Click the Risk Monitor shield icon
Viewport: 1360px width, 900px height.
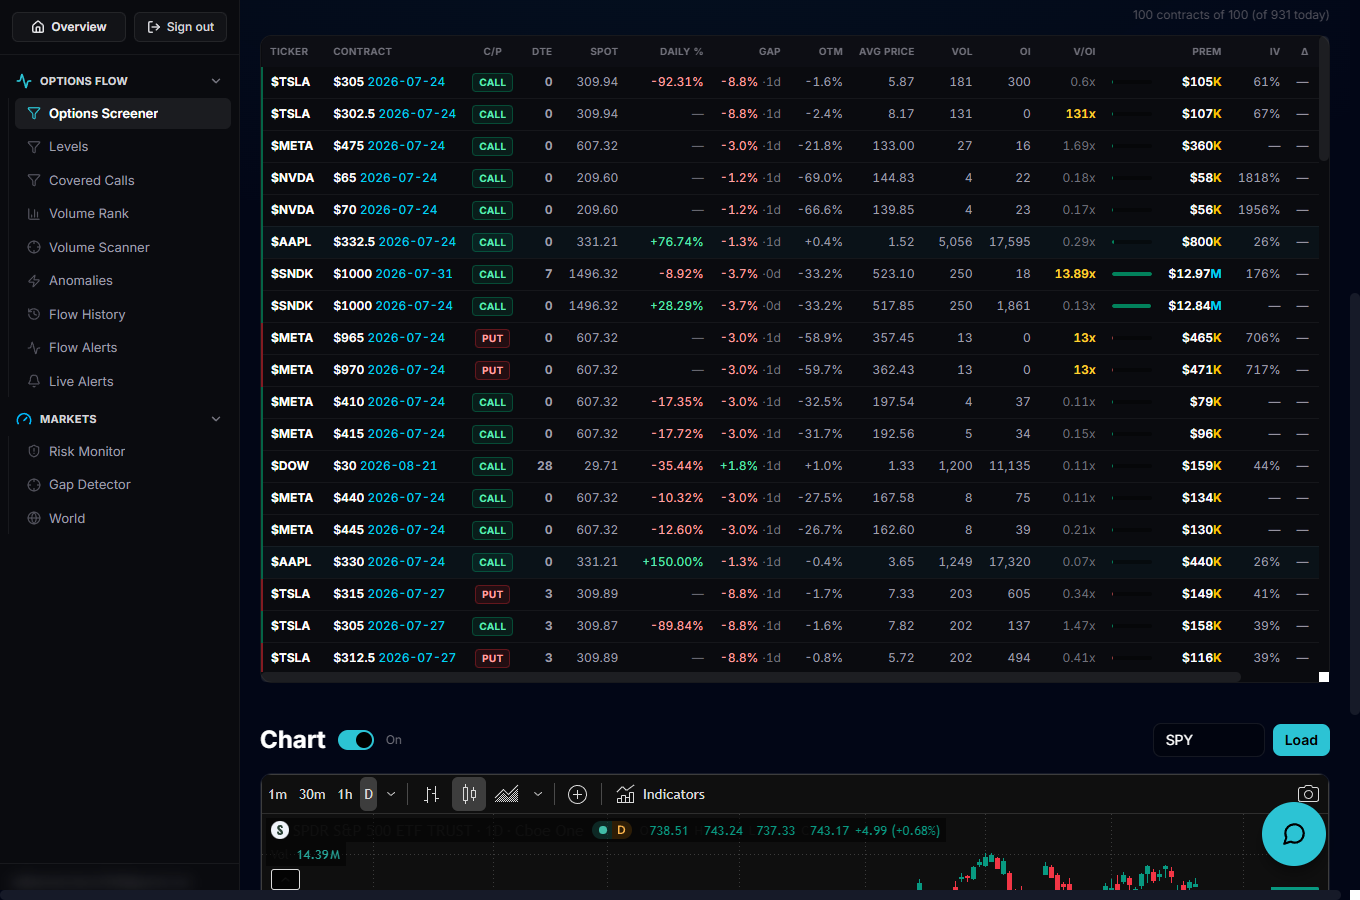[34, 452]
